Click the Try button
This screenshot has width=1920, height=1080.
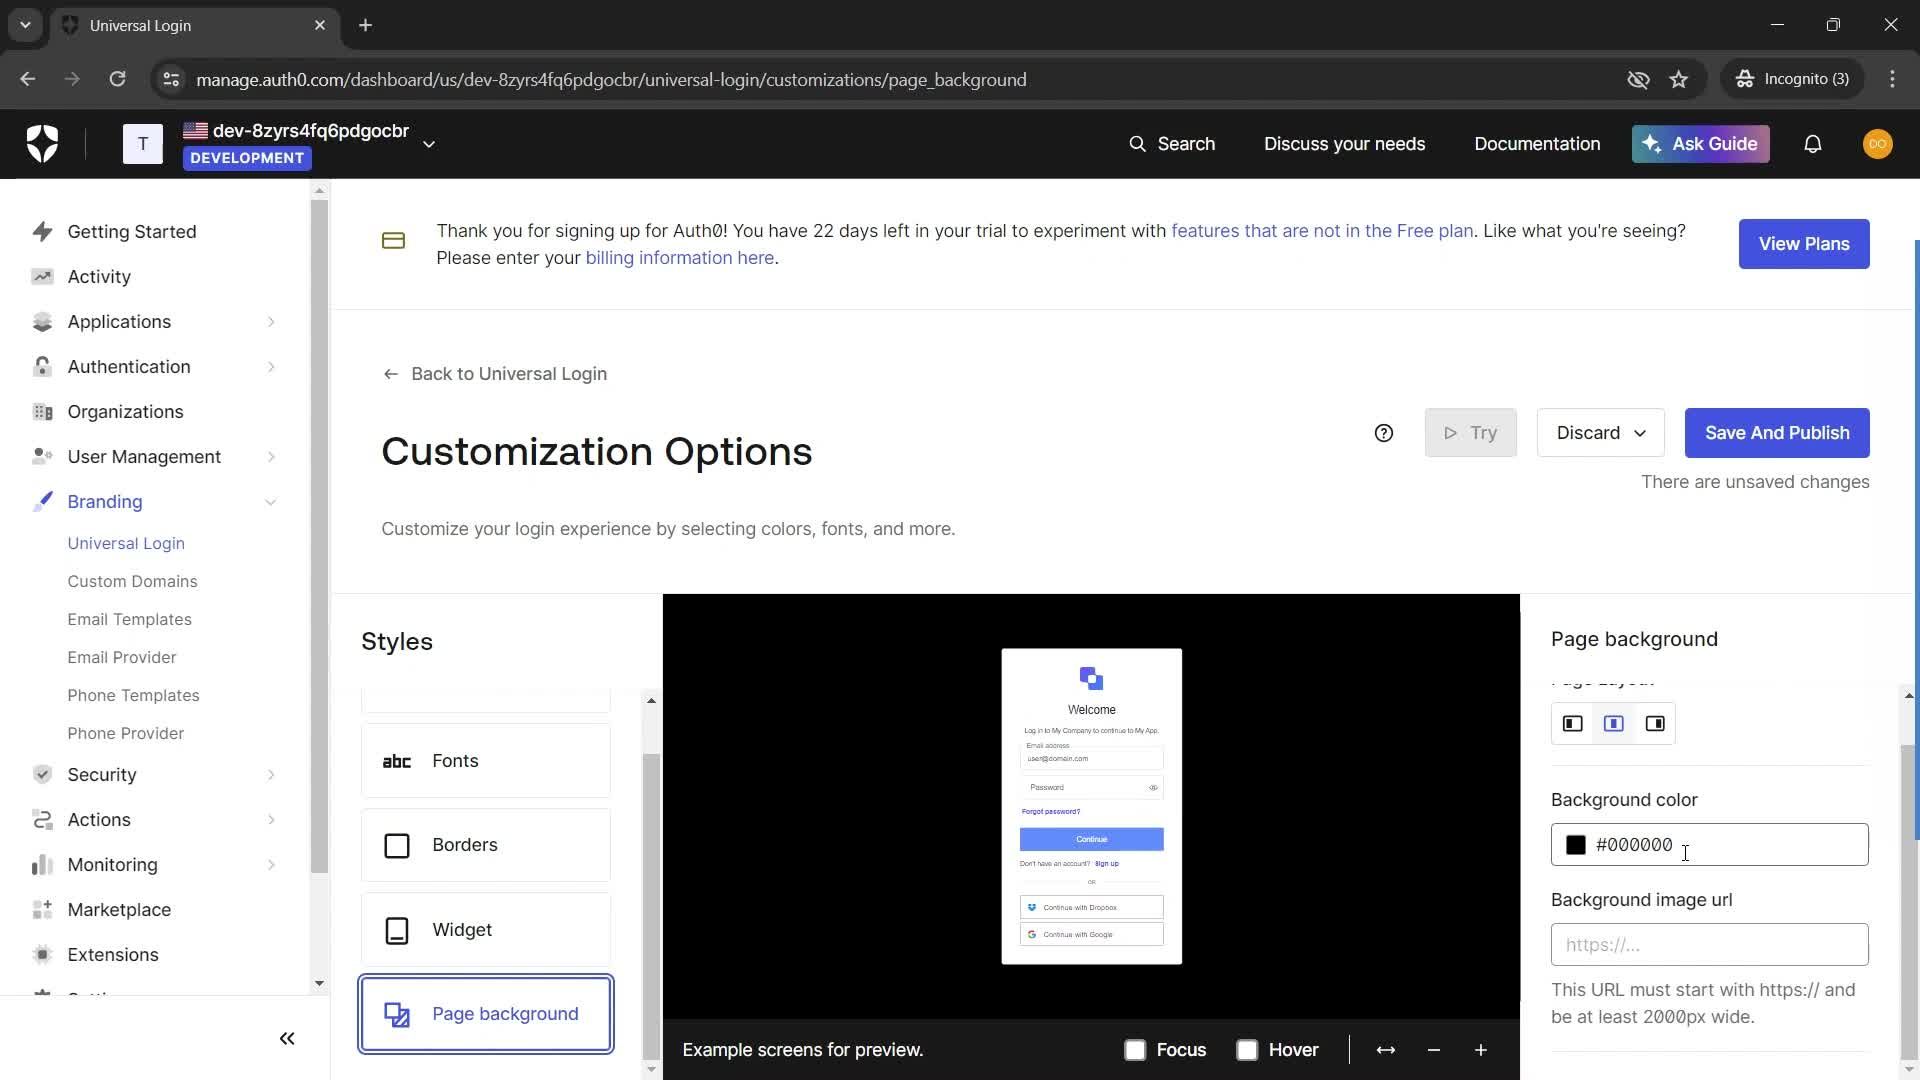click(1470, 433)
